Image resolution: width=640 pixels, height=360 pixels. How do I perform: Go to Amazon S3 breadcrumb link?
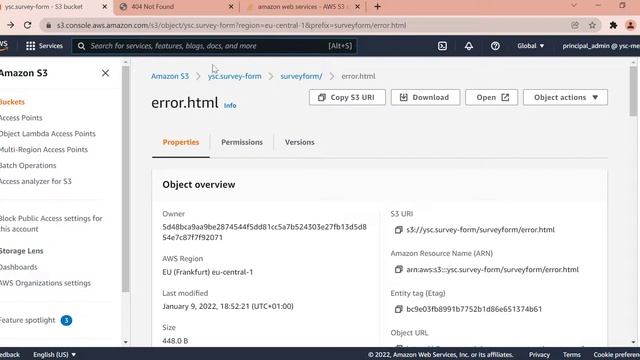(x=170, y=76)
